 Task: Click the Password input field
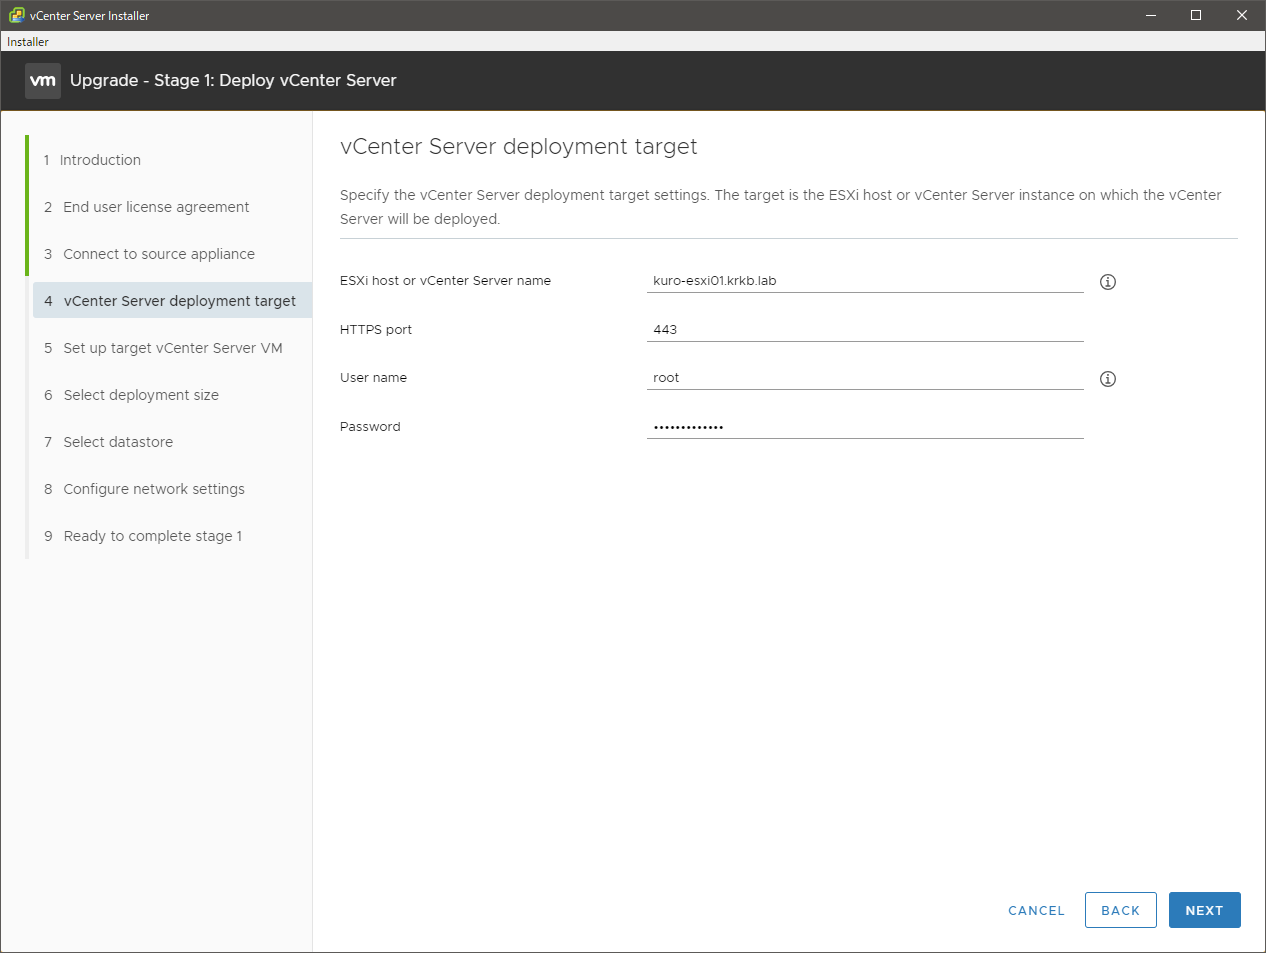(864, 427)
